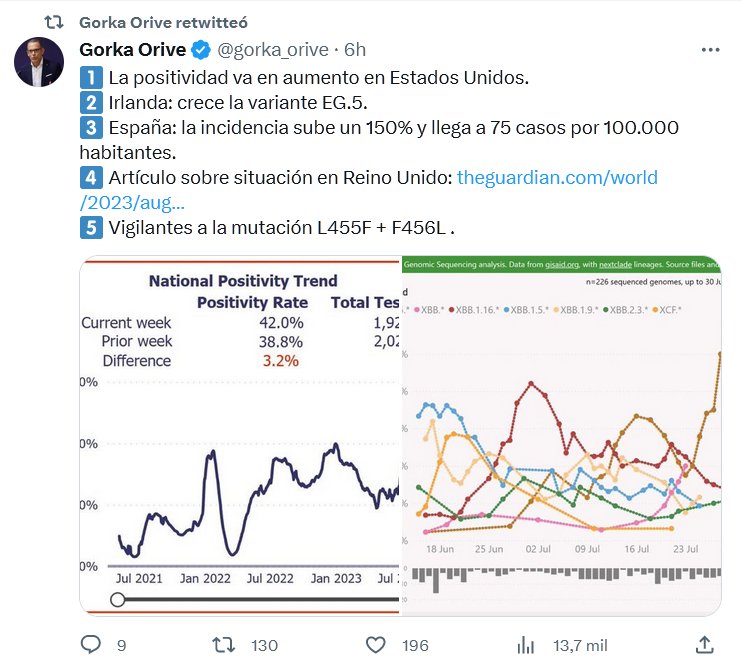Click "Gorka Orive retwitteó" label
This screenshot has height=670, width=742.
coord(163,21)
